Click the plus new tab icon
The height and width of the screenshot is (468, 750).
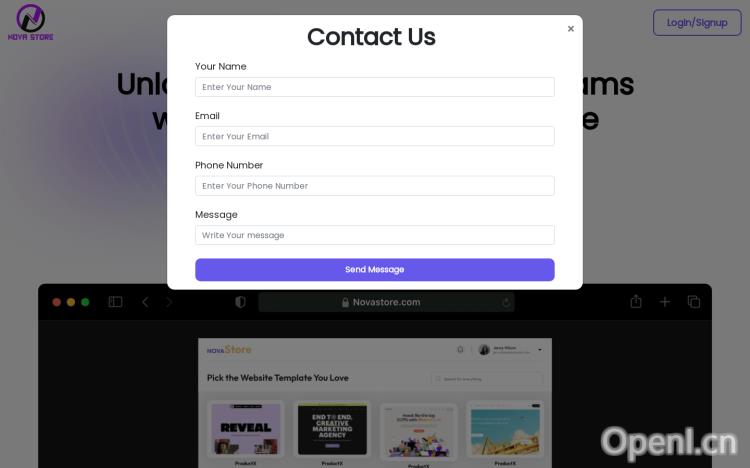click(x=665, y=302)
